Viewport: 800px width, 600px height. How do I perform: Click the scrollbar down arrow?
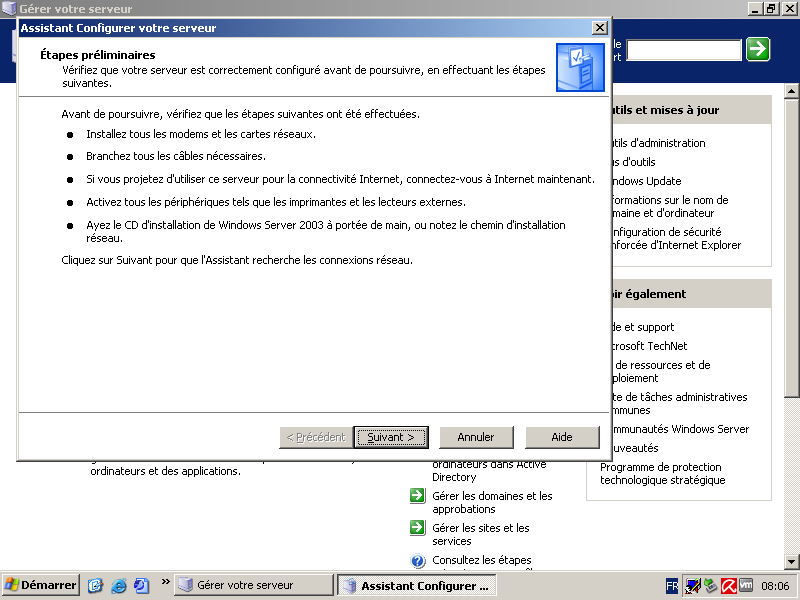pyautogui.click(x=792, y=560)
